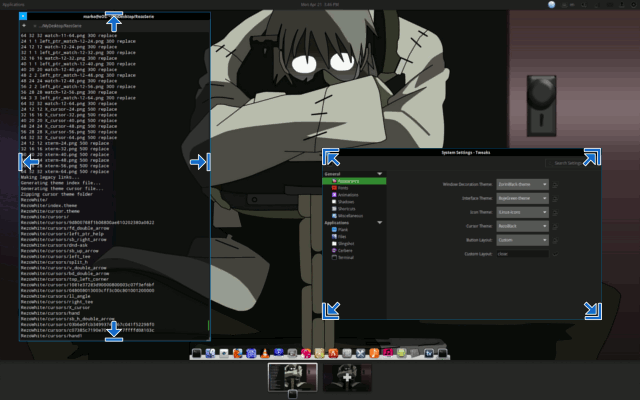Select Miscellaneous in the Tweaks sidebar
The height and width of the screenshot is (400, 640).
354,216
